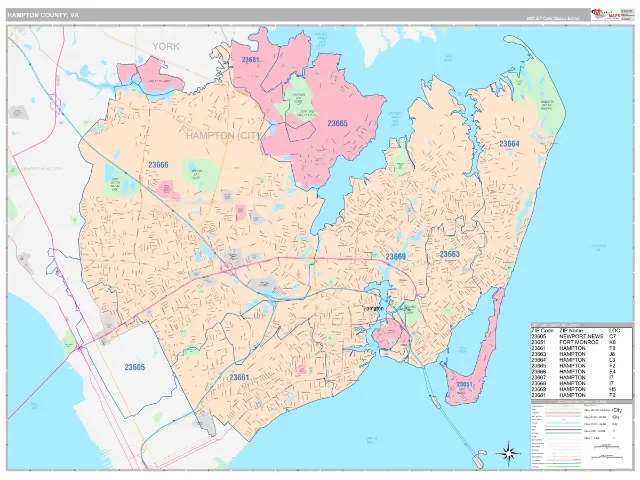Click the 23665 ZIP label on the map

click(x=338, y=123)
